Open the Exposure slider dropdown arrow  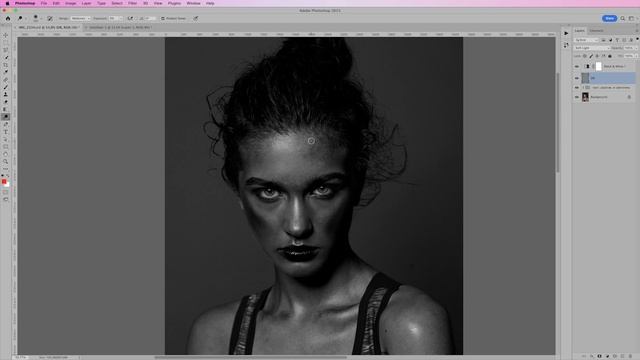[121, 18]
